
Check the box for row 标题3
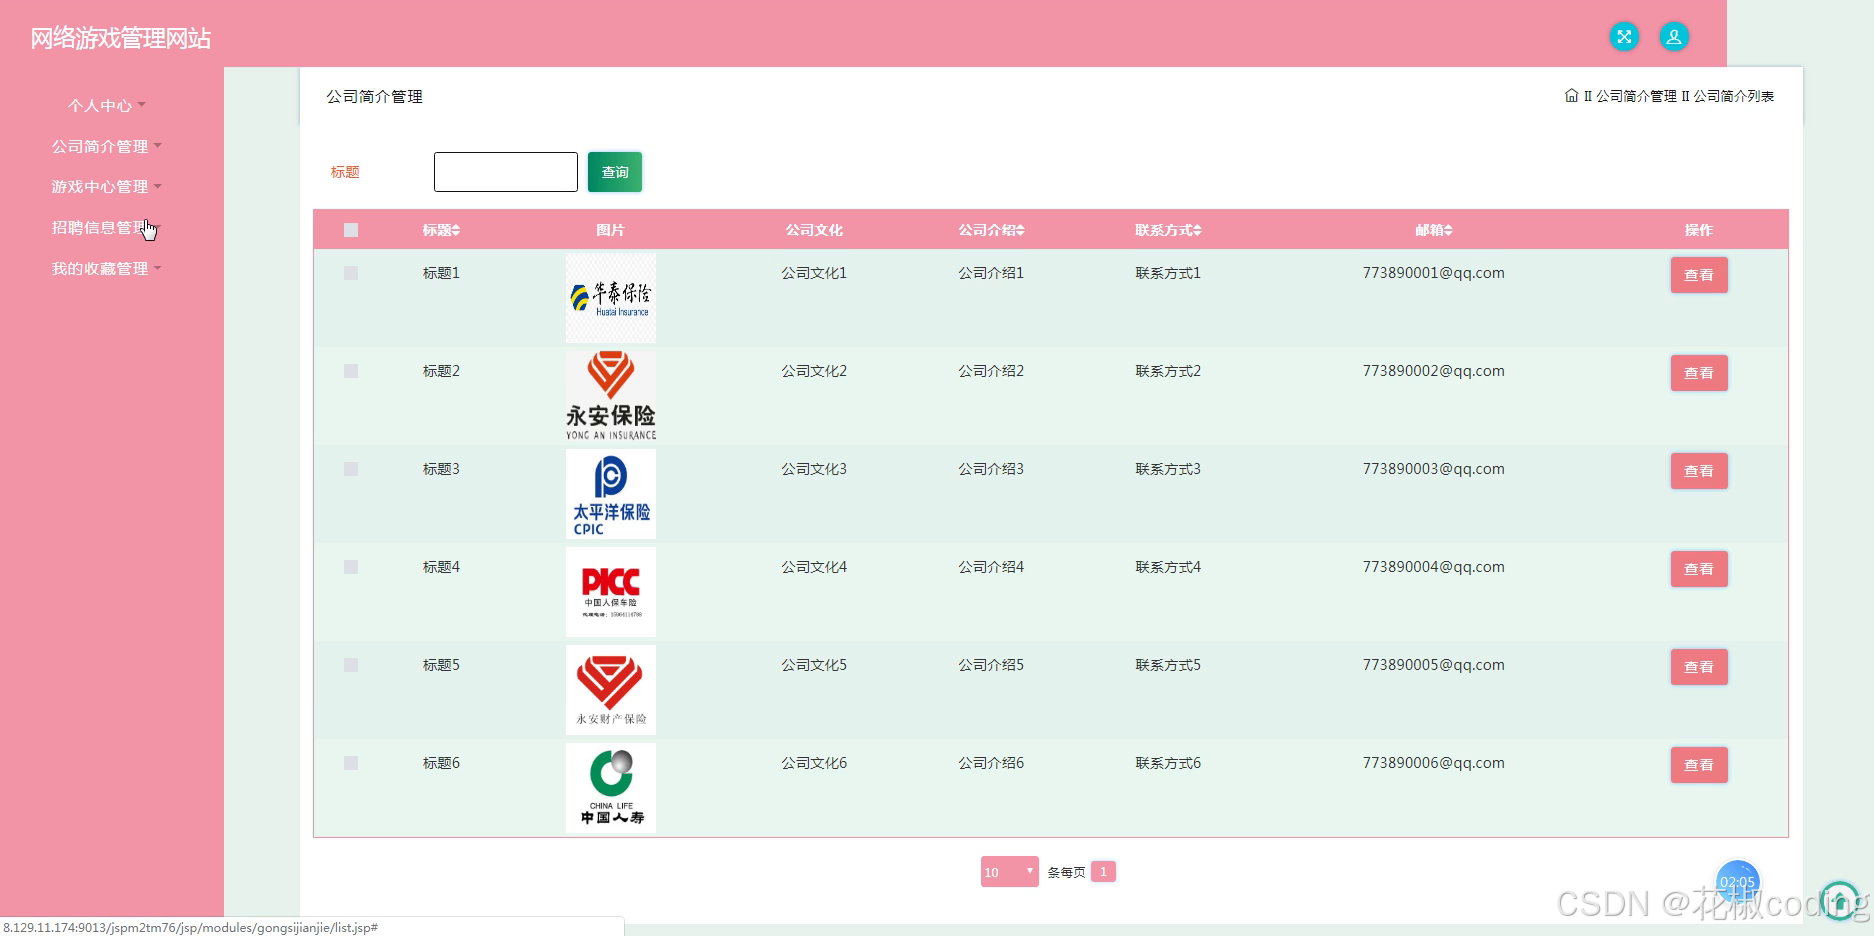pyautogui.click(x=351, y=469)
